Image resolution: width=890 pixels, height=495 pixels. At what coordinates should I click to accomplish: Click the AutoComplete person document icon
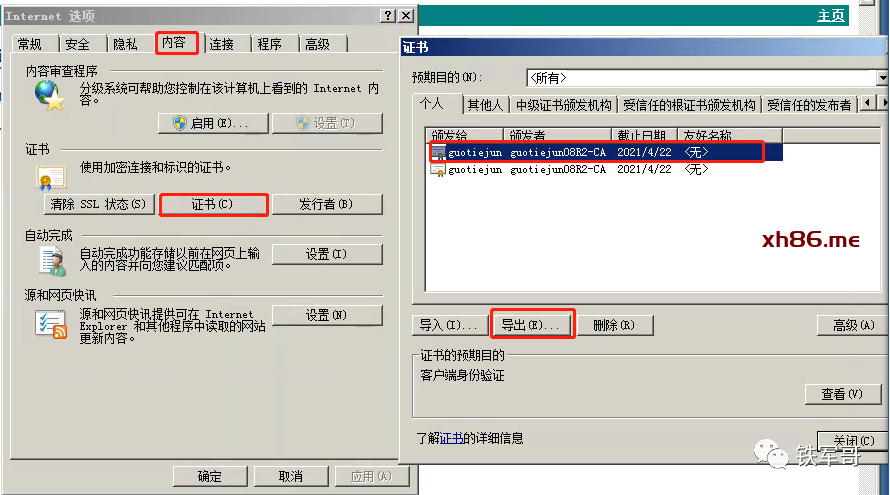tap(53, 262)
